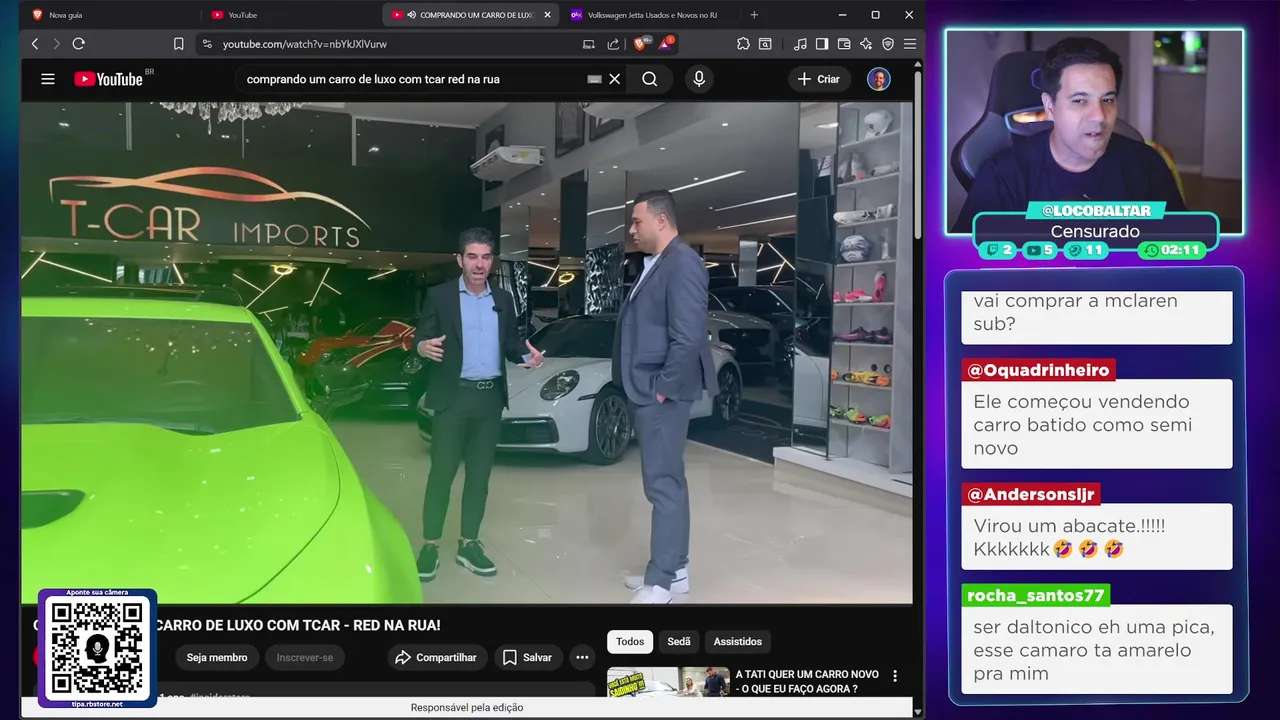Click the Inscrever-se subscribe button
Screen dimensions: 1280x720
tap(305, 657)
